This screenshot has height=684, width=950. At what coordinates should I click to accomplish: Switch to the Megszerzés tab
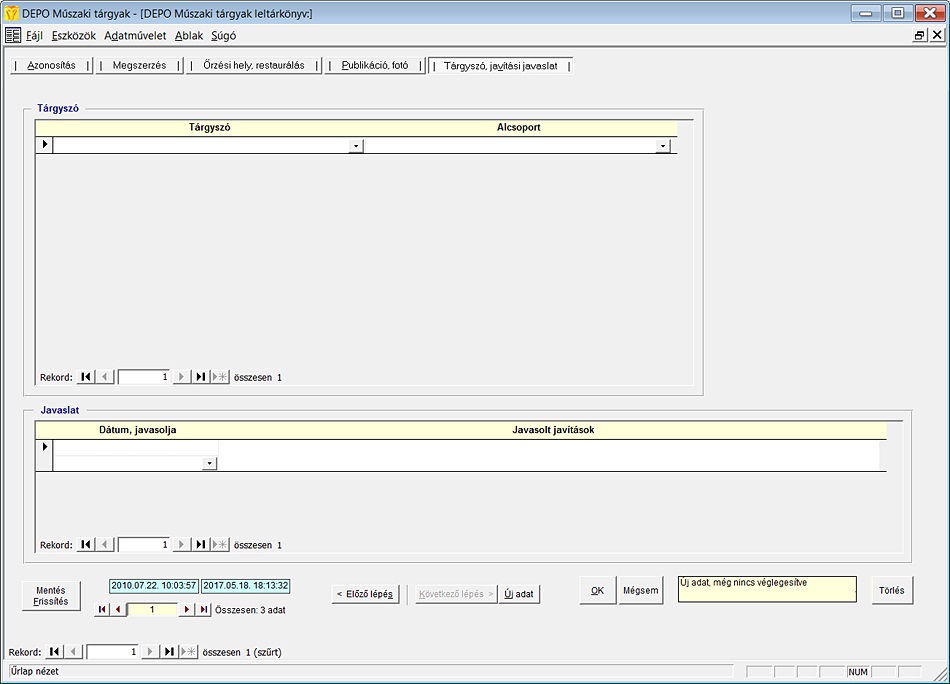pyautogui.click(x=139, y=66)
